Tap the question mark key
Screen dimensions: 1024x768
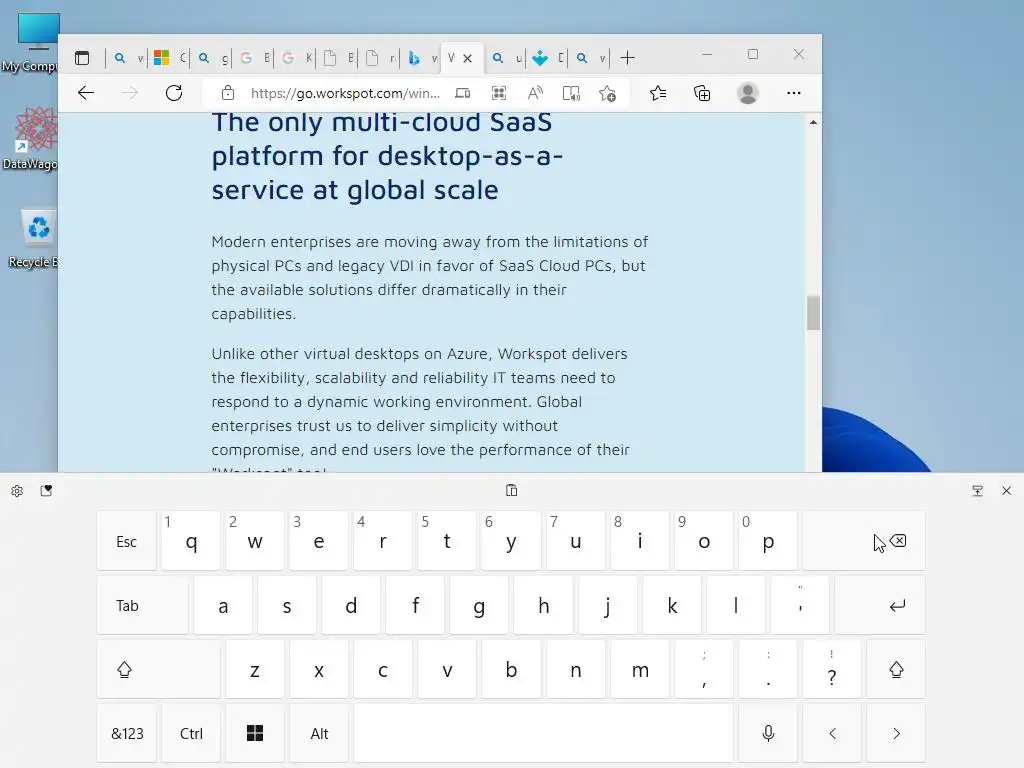(x=832, y=669)
